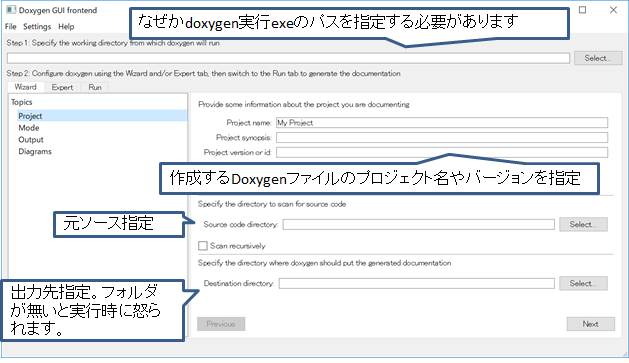The width and height of the screenshot is (629, 363).
Task: Open the File menu
Action: [10, 26]
